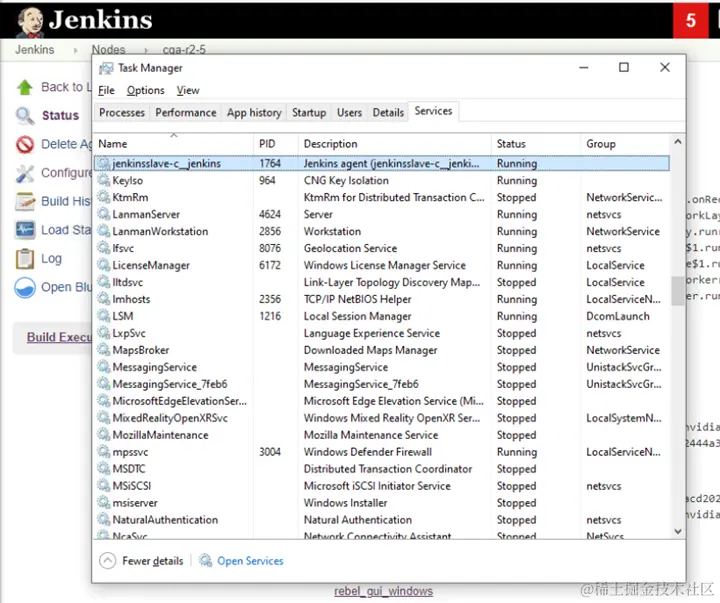
Task: Select the Services tab
Action: pyautogui.click(x=433, y=111)
